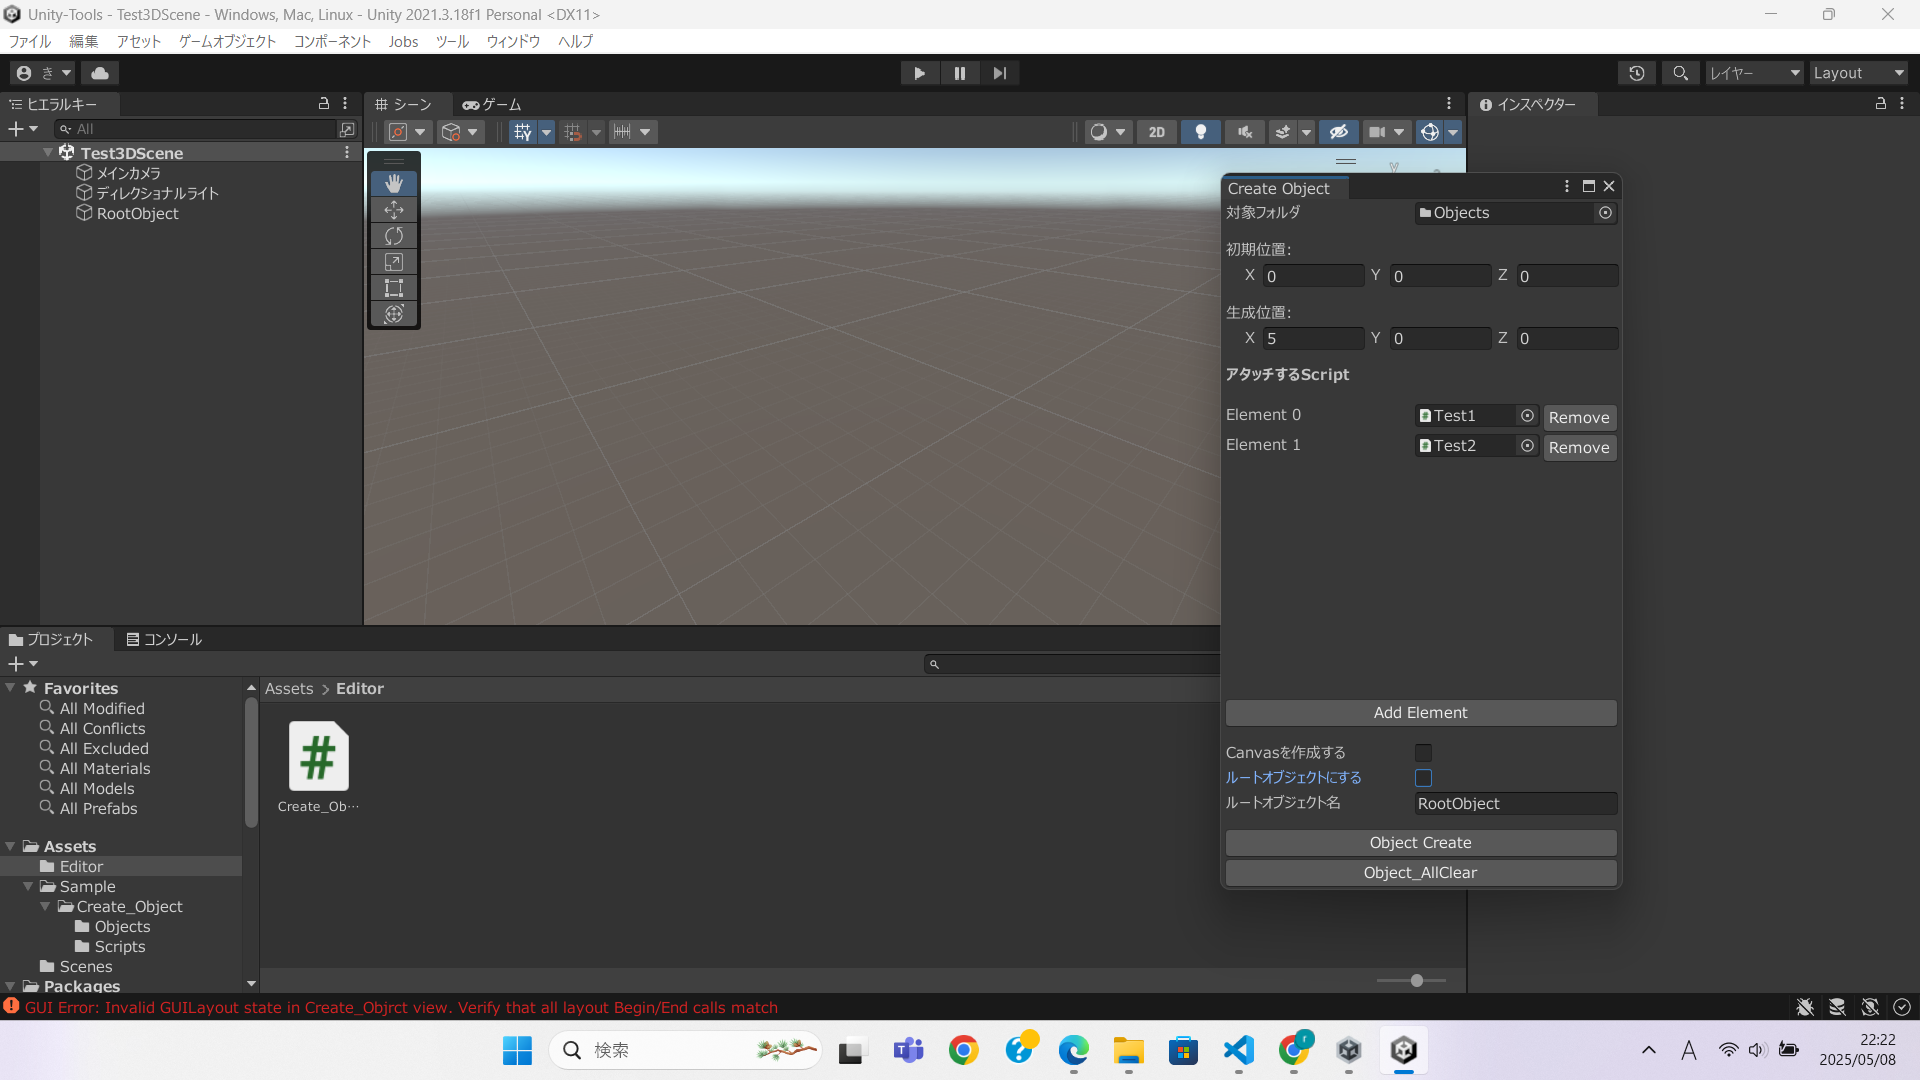The height and width of the screenshot is (1080, 1920).
Task: Open the コンポーネント menu
Action: point(332,41)
